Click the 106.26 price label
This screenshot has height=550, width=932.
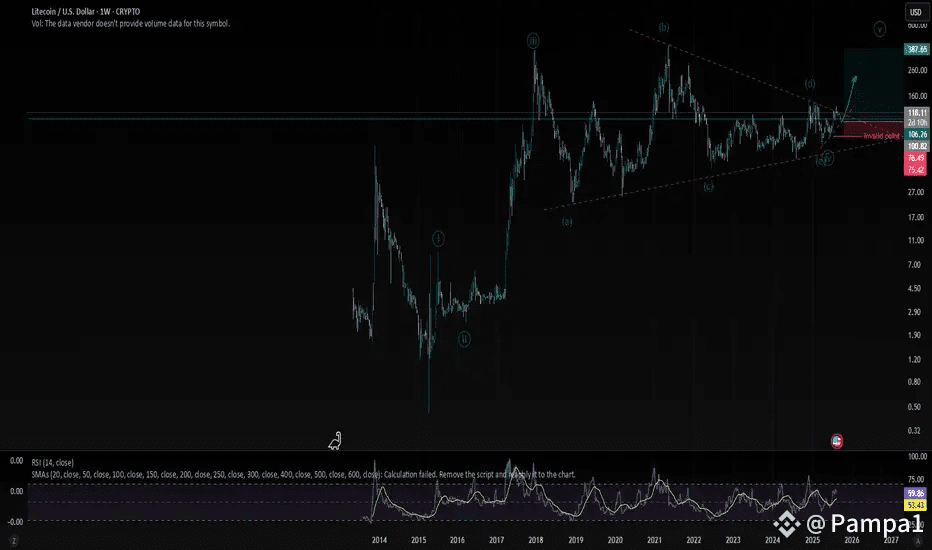[x=916, y=135]
